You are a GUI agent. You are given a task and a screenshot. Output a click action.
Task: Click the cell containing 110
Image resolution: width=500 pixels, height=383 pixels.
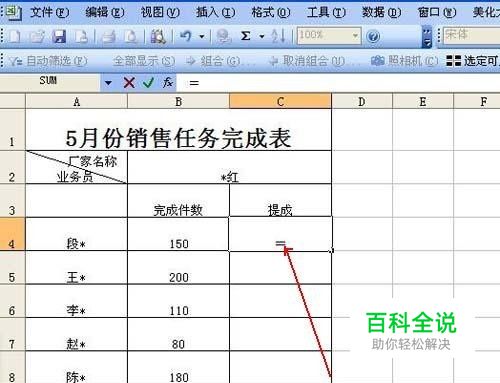click(178, 301)
